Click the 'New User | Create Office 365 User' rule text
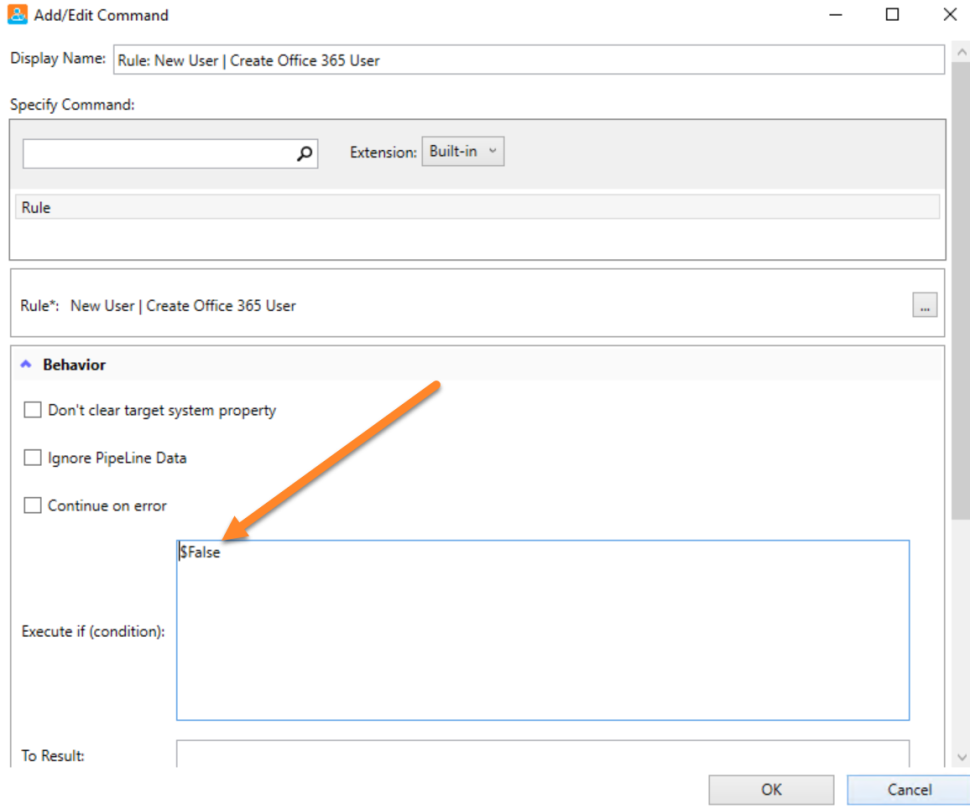This screenshot has height=808, width=970. 183,306
